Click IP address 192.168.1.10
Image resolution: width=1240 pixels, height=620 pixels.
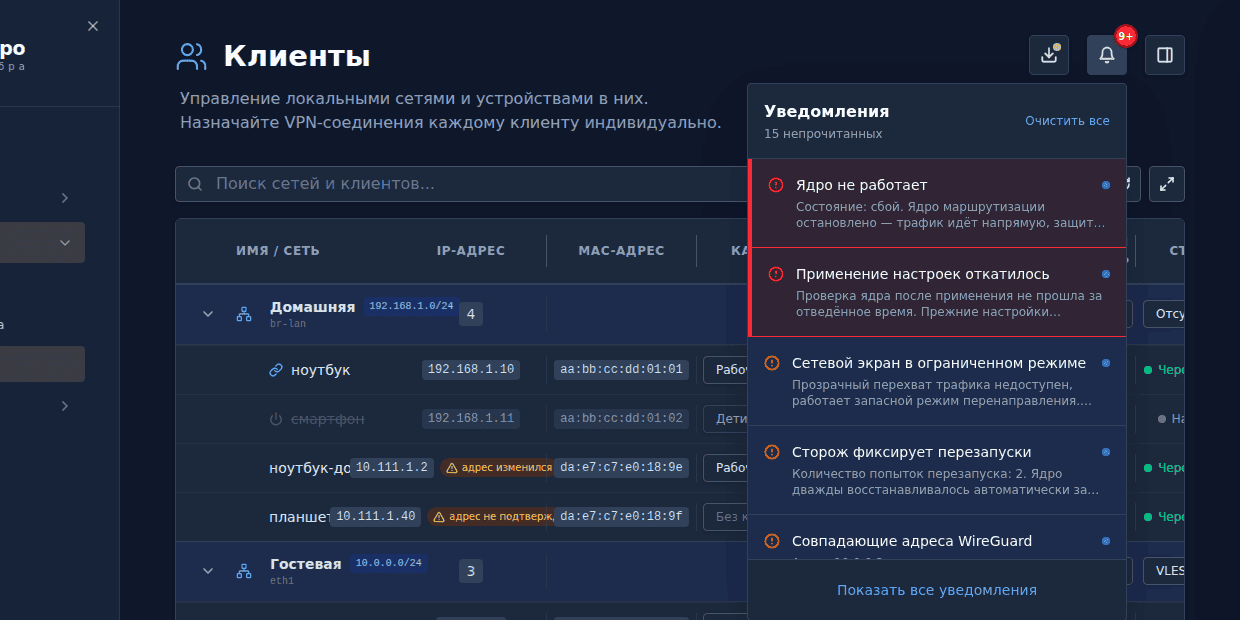[x=471, y=369]
